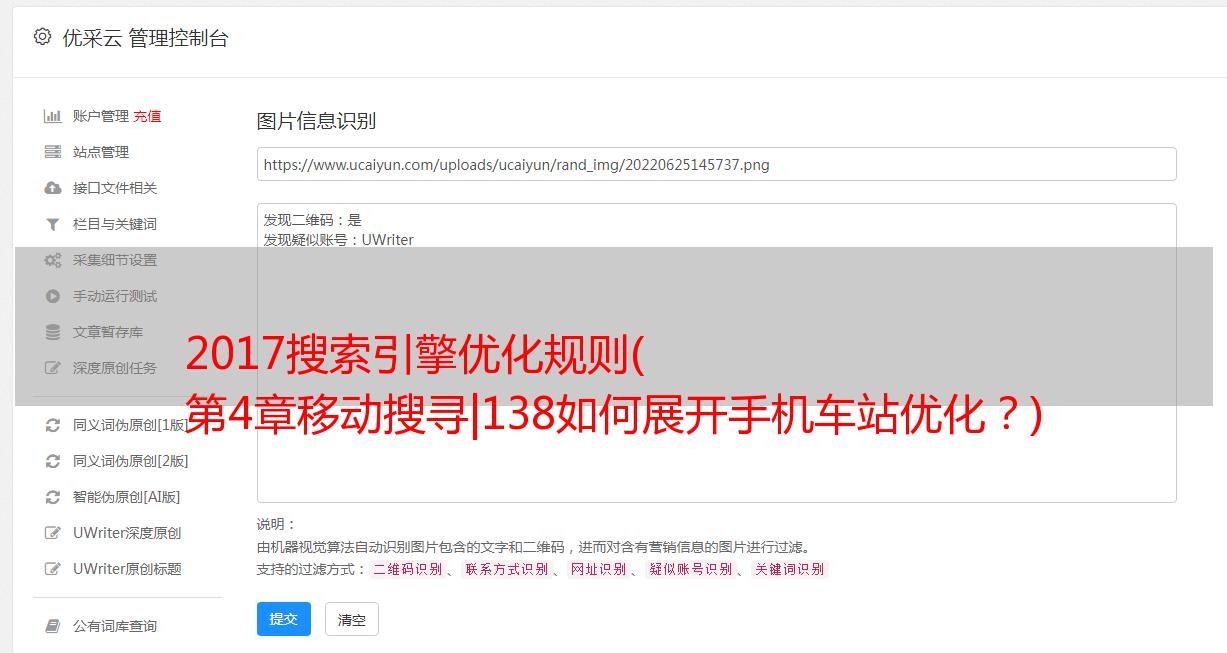Click inside the recognition result text area
Screen dimensions: 1227x653
click(x=716, y=353)
